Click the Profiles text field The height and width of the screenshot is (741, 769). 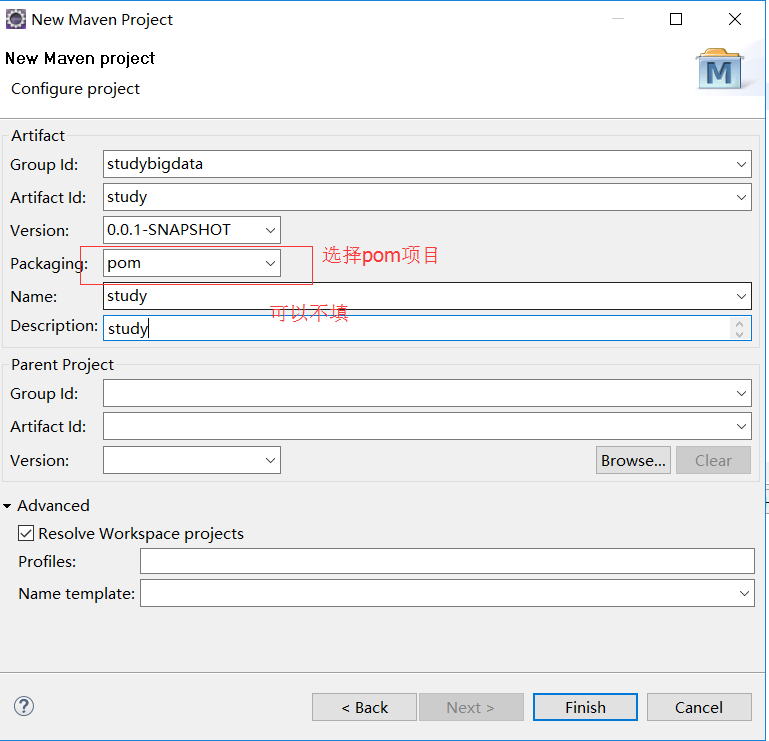[x=447, y=561]
